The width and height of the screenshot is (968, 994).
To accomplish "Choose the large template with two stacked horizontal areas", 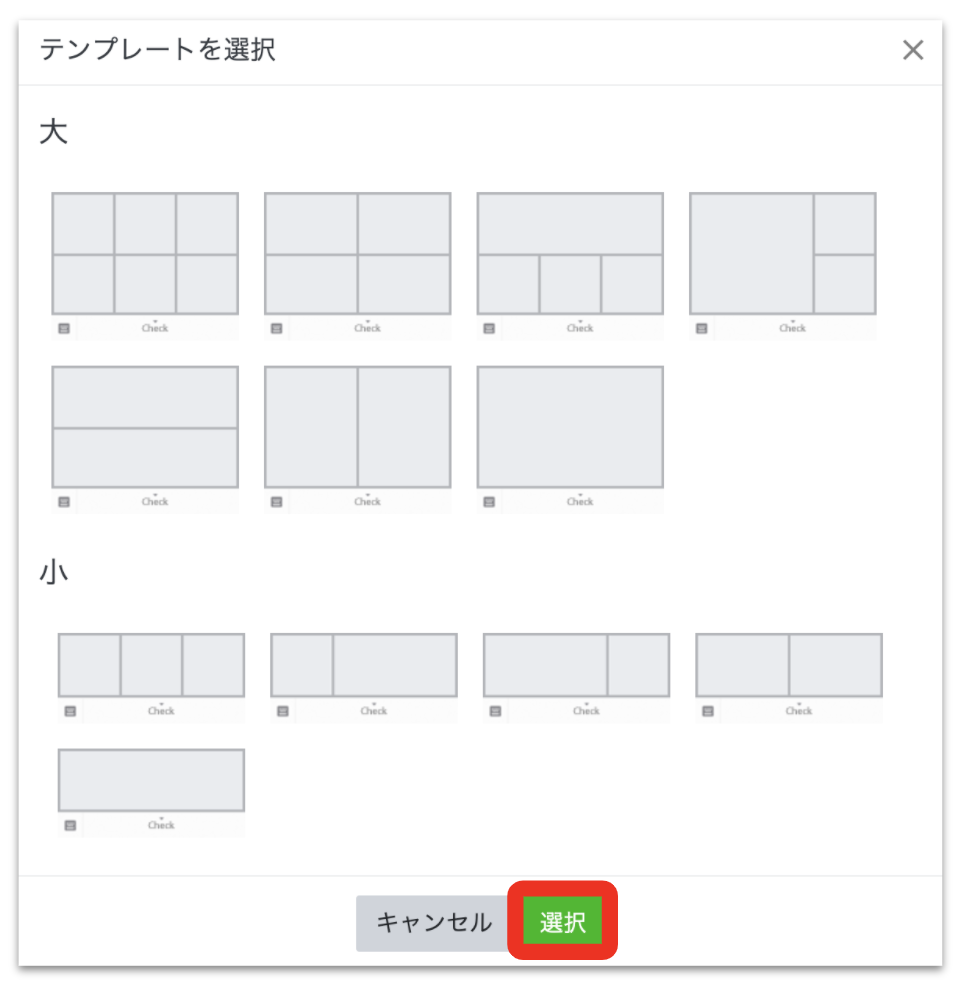I will coord(145,427).
